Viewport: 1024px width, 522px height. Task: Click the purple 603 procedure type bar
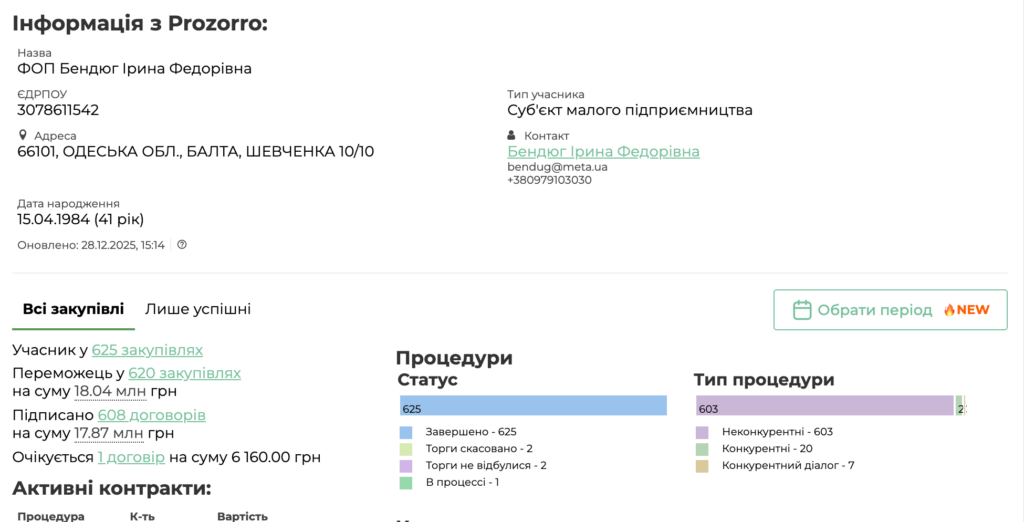pyautogui.click(x=825, y=405)
